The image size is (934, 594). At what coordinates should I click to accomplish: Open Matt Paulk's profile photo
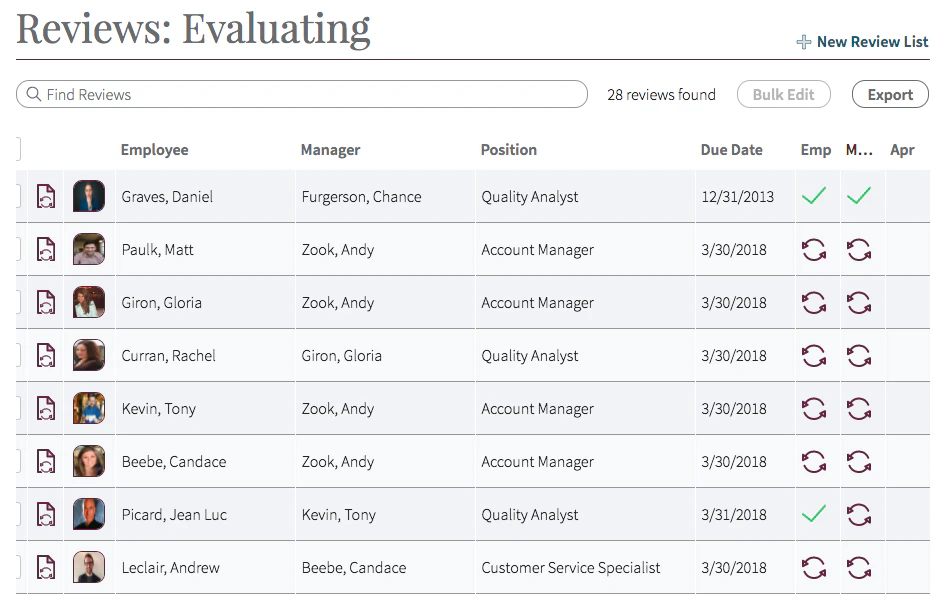pyautogui.click(x=88, y=249)
